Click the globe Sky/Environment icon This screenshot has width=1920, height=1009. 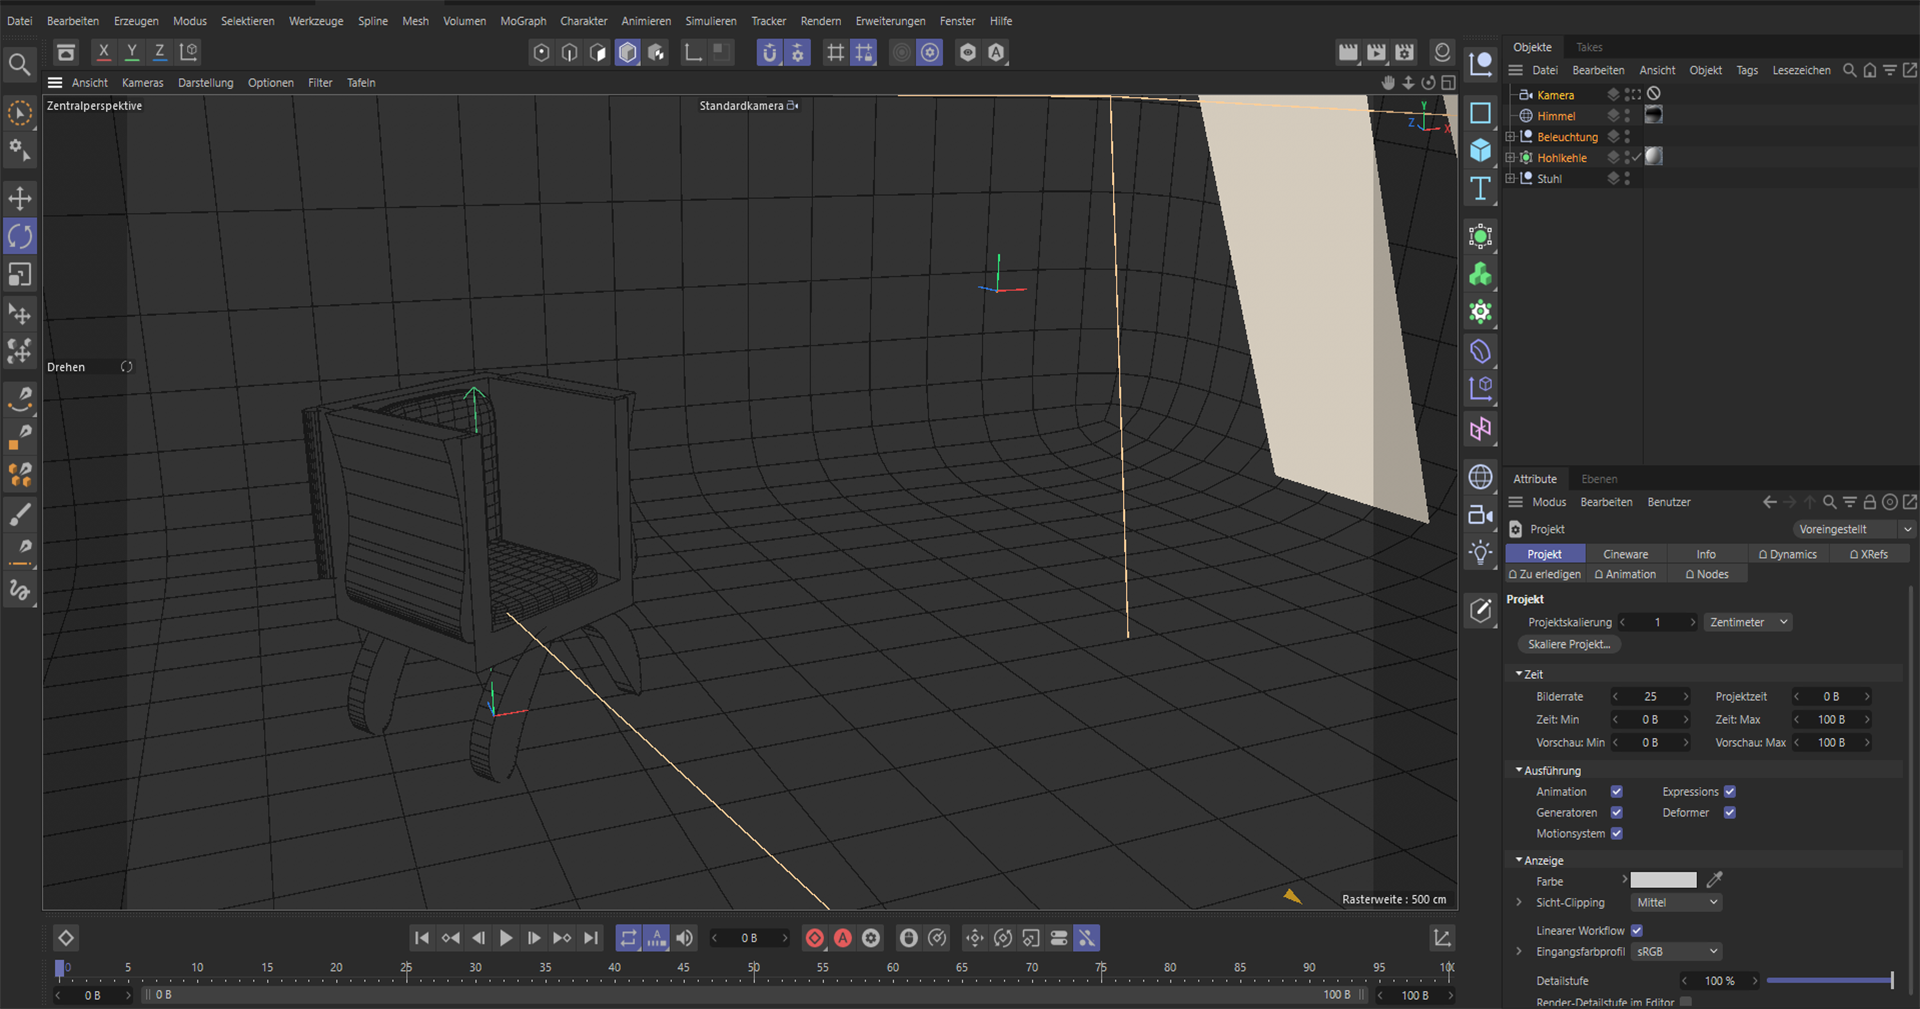click(1481, 477)
